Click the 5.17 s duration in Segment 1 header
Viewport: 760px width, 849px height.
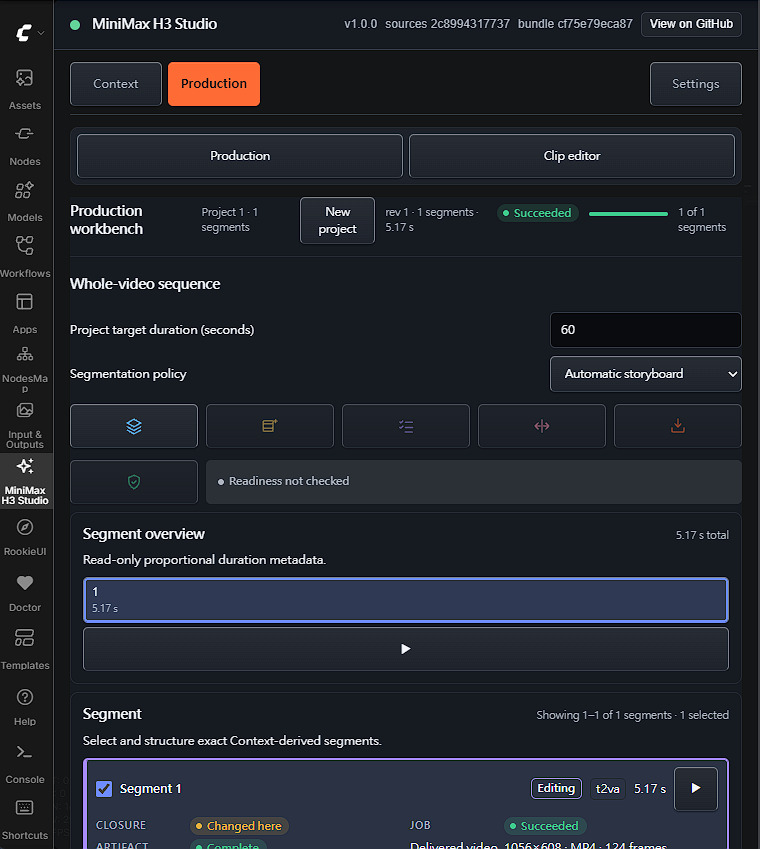(x=650, y=789)
